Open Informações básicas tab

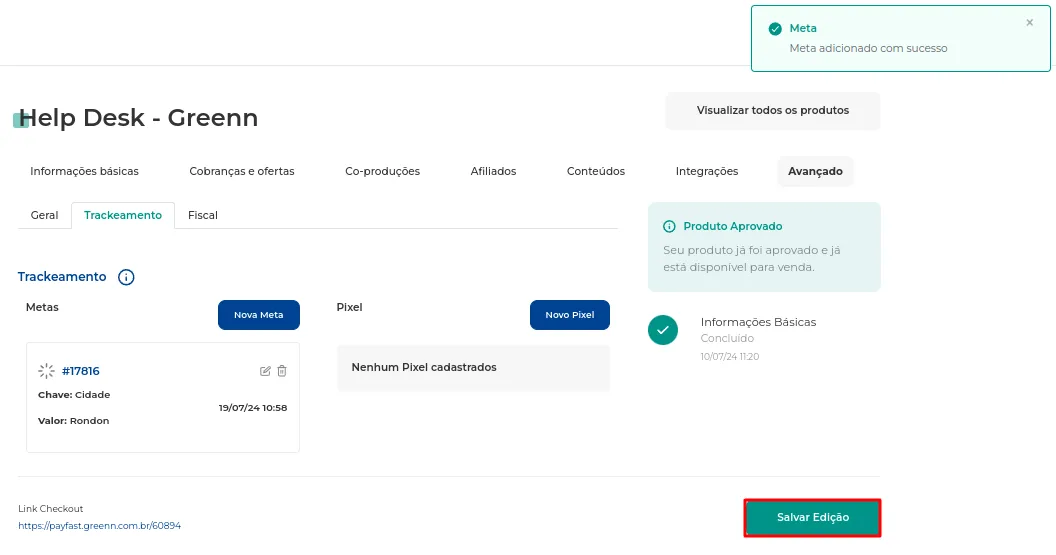tap(84, 171)
